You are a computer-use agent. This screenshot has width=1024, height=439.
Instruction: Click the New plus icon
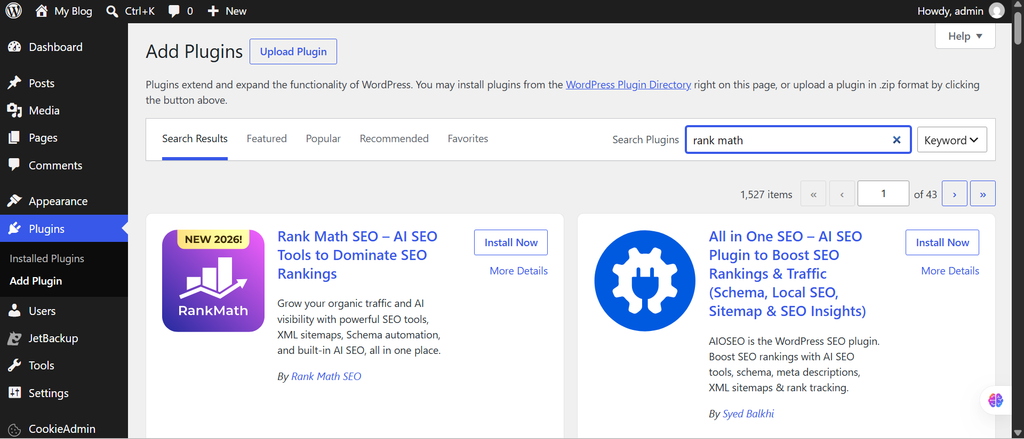coord(213,11)
